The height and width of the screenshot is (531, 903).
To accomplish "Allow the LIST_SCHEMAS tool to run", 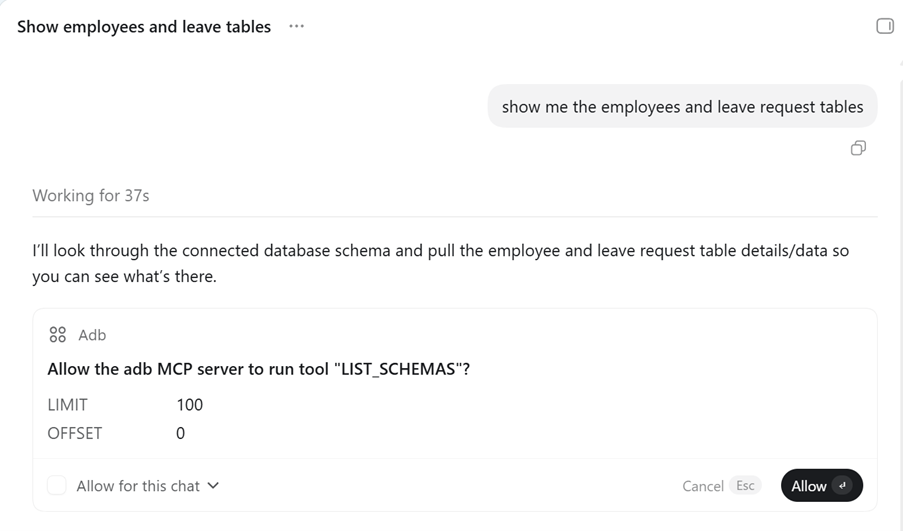I will [x=822, y=486].
